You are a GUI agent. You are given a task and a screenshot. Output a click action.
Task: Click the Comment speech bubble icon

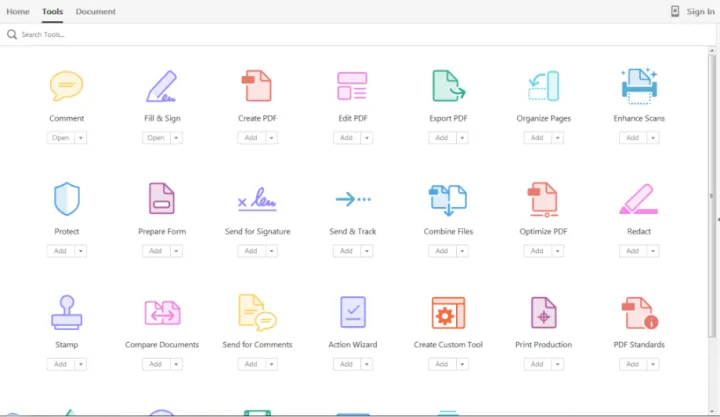[66, 86]
